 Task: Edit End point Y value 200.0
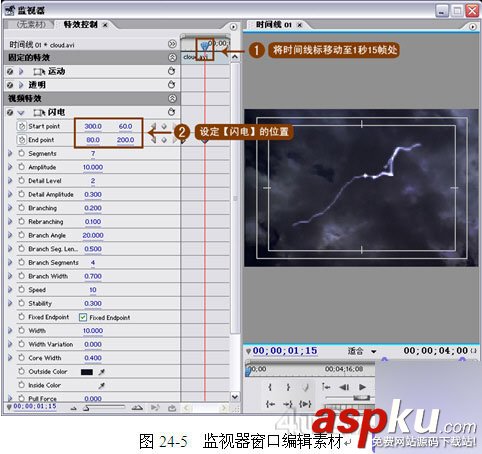(125, 140)
